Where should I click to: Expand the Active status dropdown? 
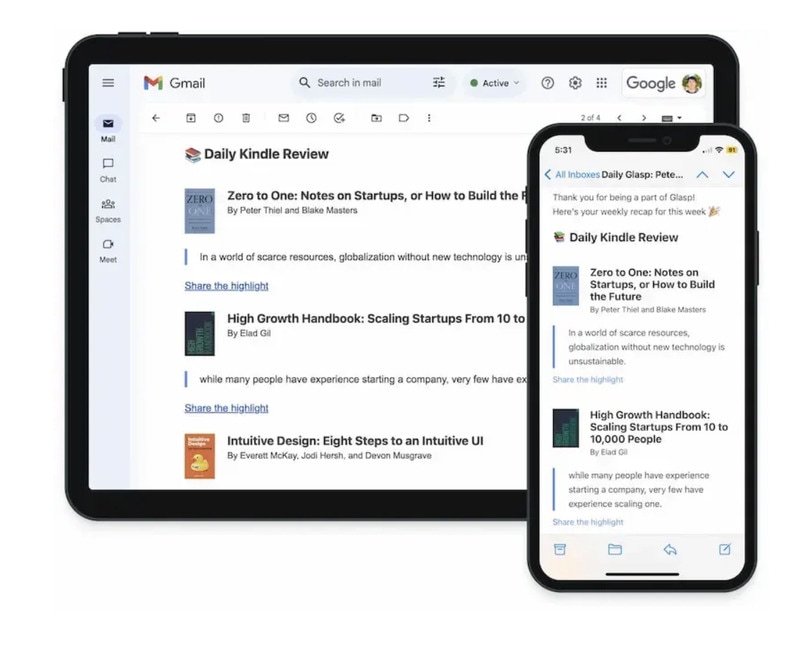(496, 83)
